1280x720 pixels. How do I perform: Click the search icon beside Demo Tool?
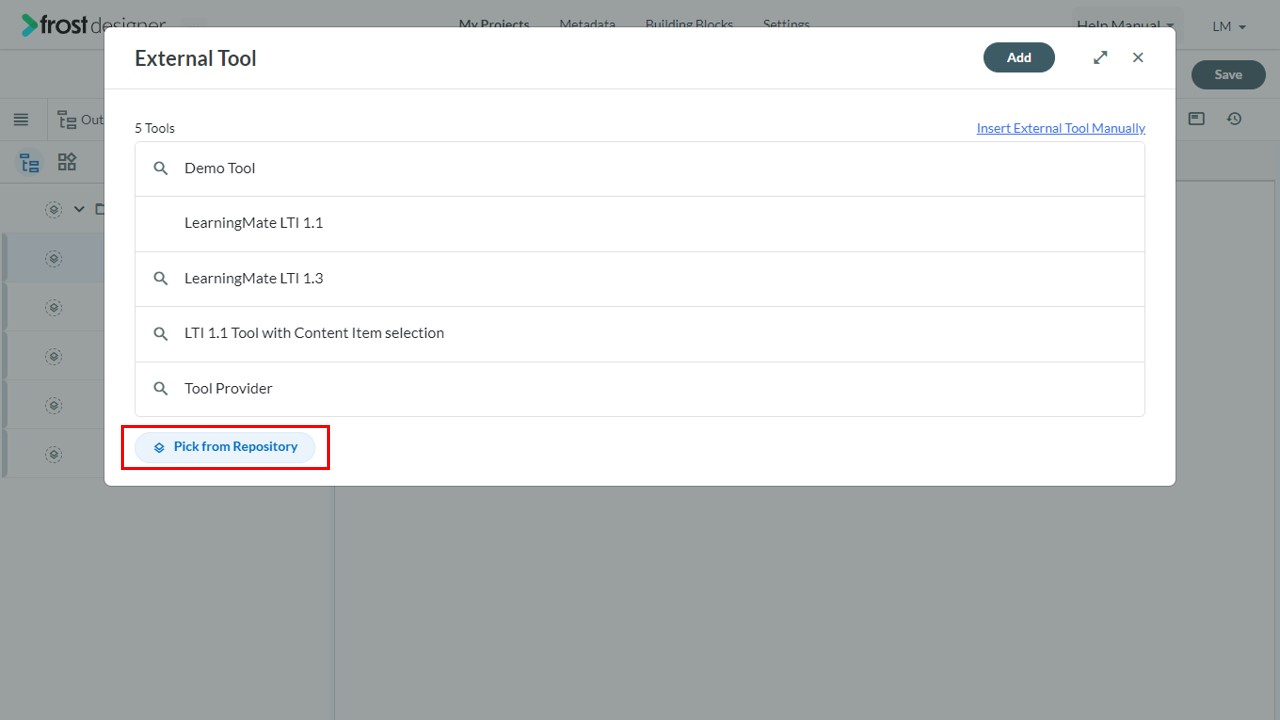click(x=160, y=169)
